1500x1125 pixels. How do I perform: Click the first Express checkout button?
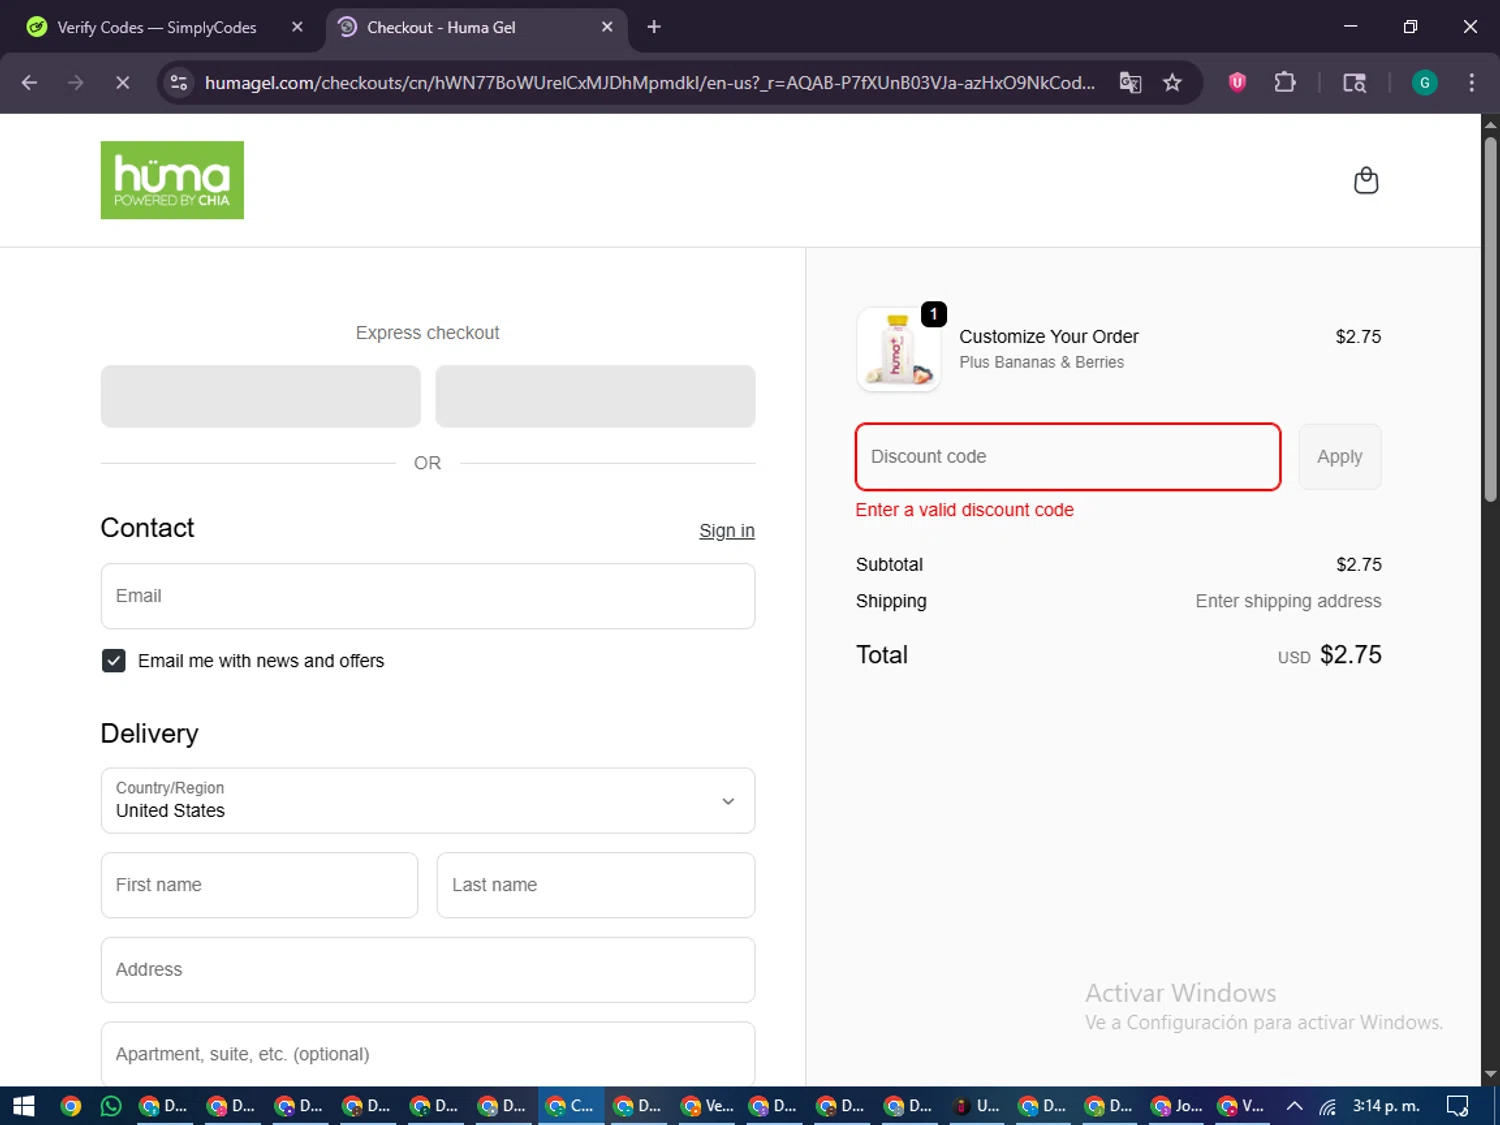pos(261,396)
